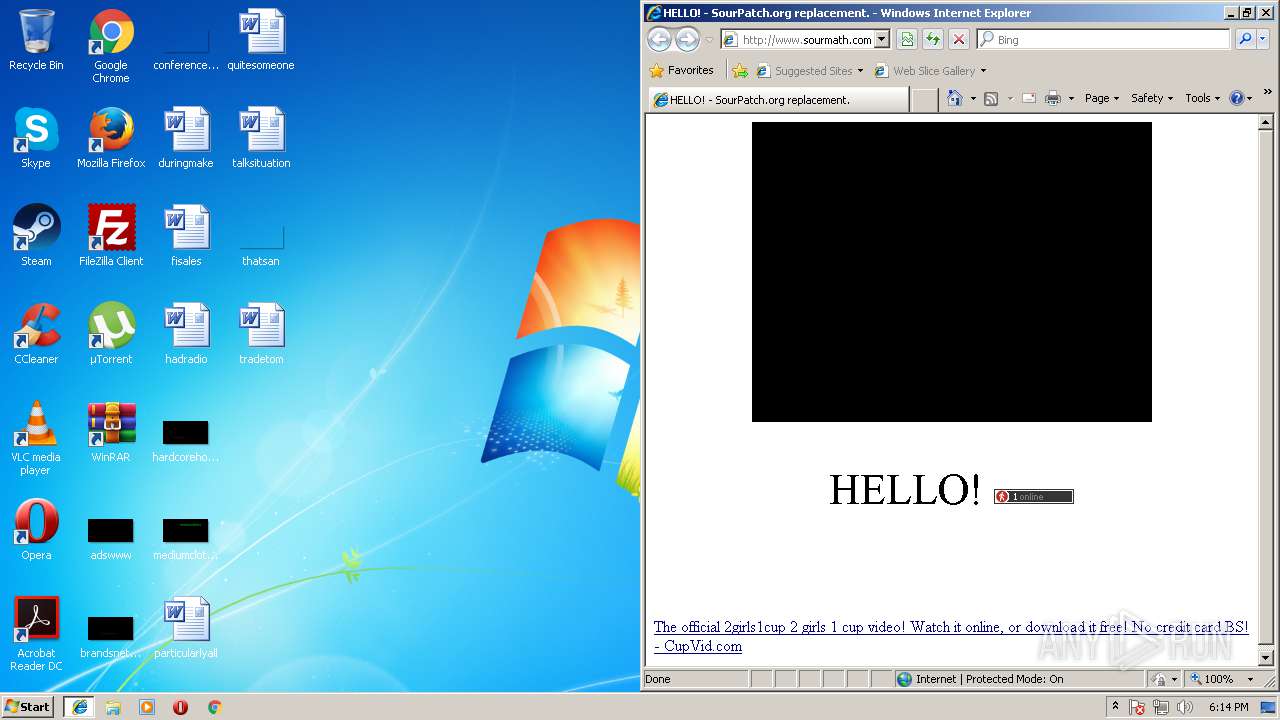This screenshot has width=1280, height=720.
Task: Go back with Internet Explorer's Back arrow
Action: coord(659,39)
